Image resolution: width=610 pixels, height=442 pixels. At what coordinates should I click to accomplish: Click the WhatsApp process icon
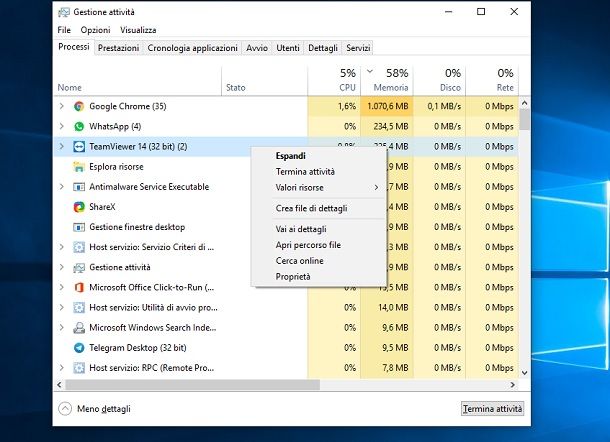pos(79,126)
